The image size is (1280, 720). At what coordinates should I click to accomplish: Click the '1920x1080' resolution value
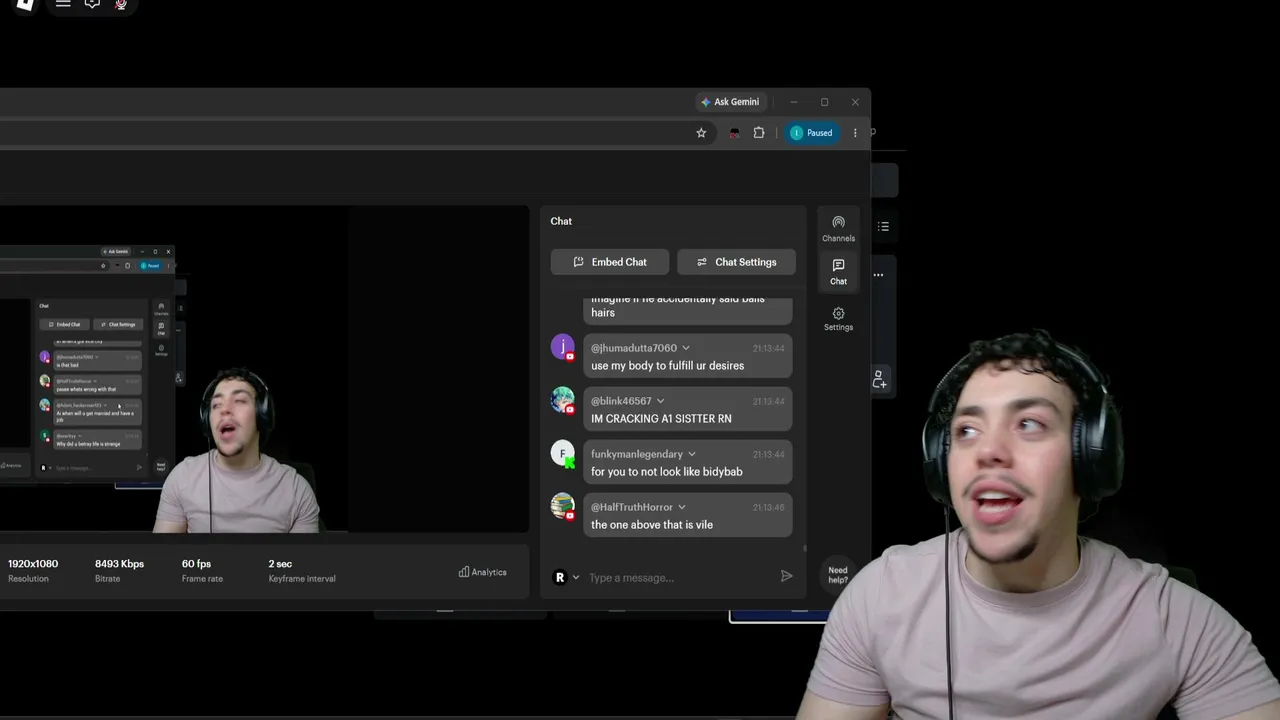(33, 564)
